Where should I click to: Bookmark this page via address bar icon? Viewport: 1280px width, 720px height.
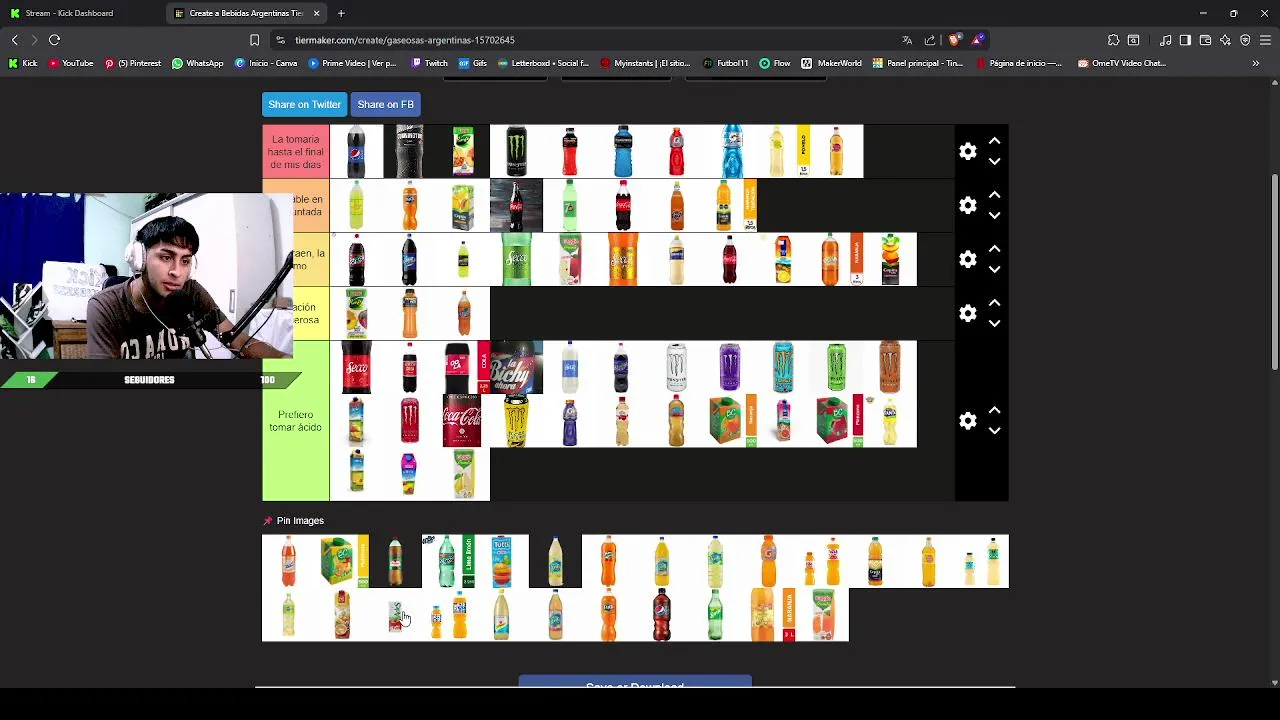254,40
